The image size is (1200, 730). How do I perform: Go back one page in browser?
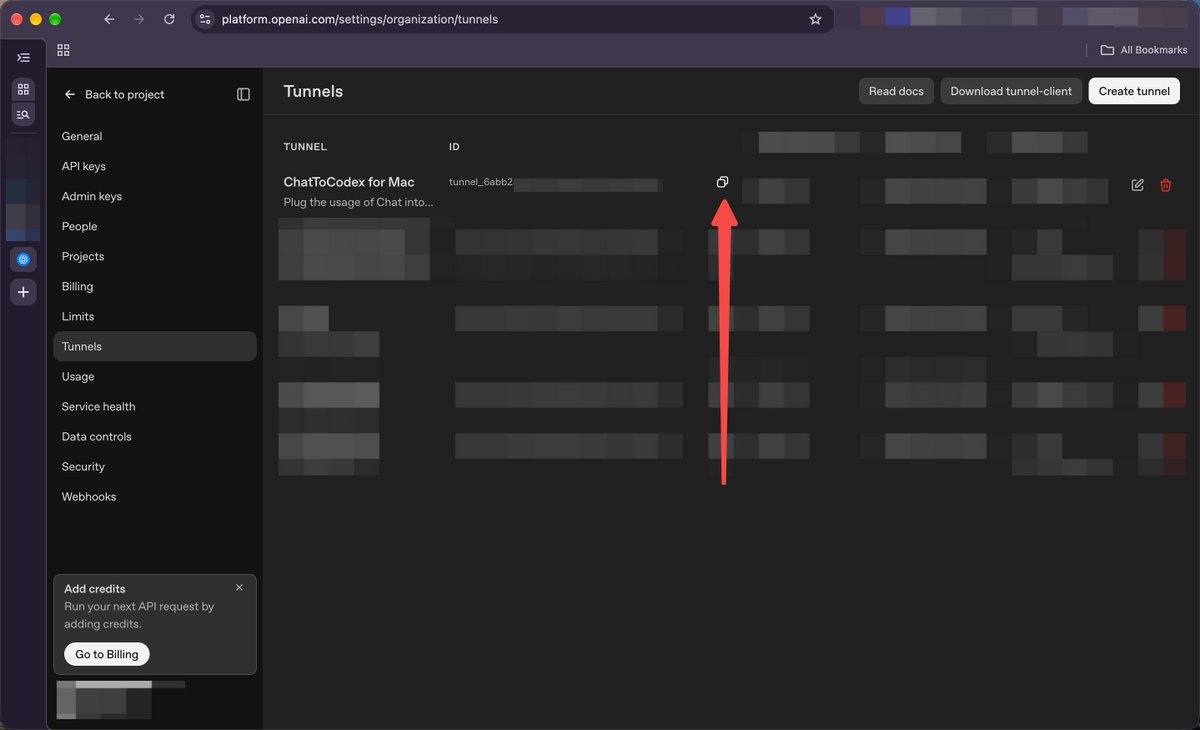(x=109, y=19)
